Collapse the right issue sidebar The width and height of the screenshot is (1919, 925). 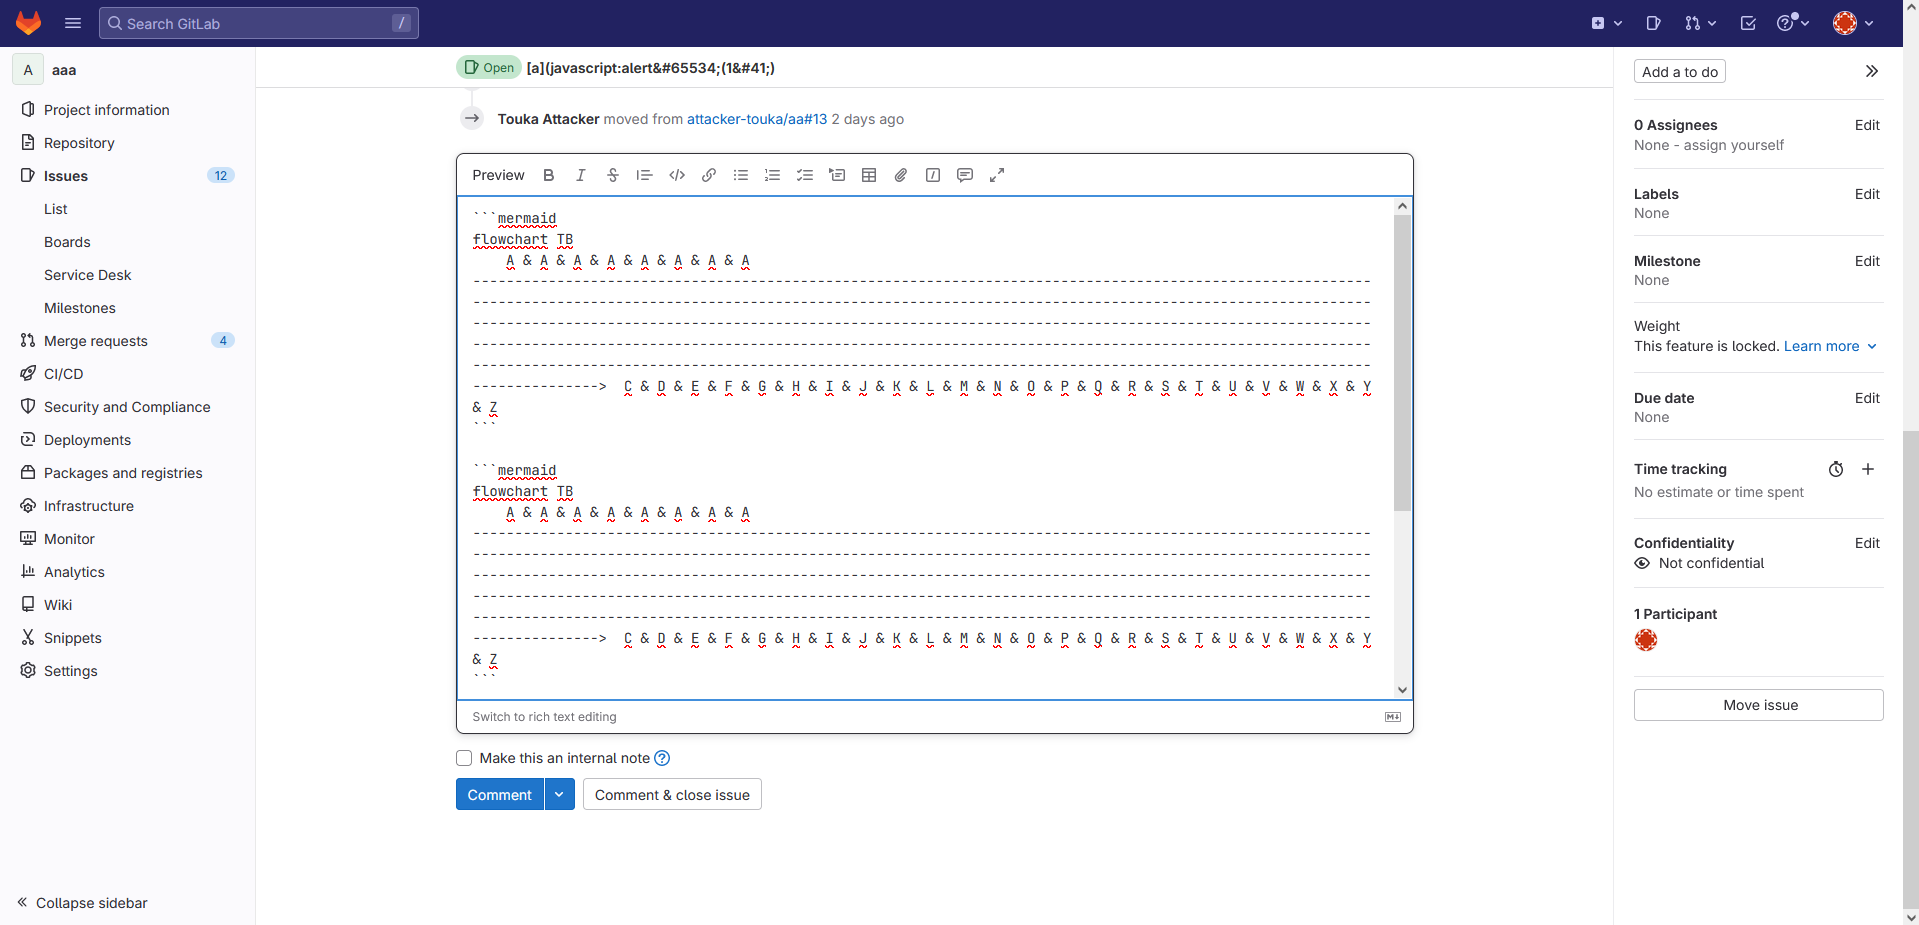tap(1871, 72)
